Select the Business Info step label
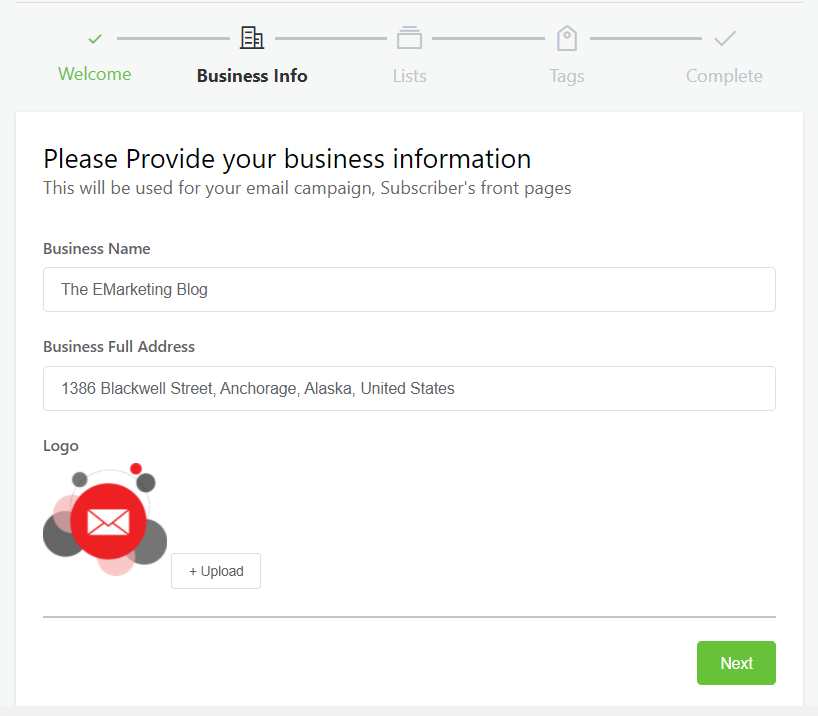The height and width of the screenshot is (716, 818). [x=252, y=76]
